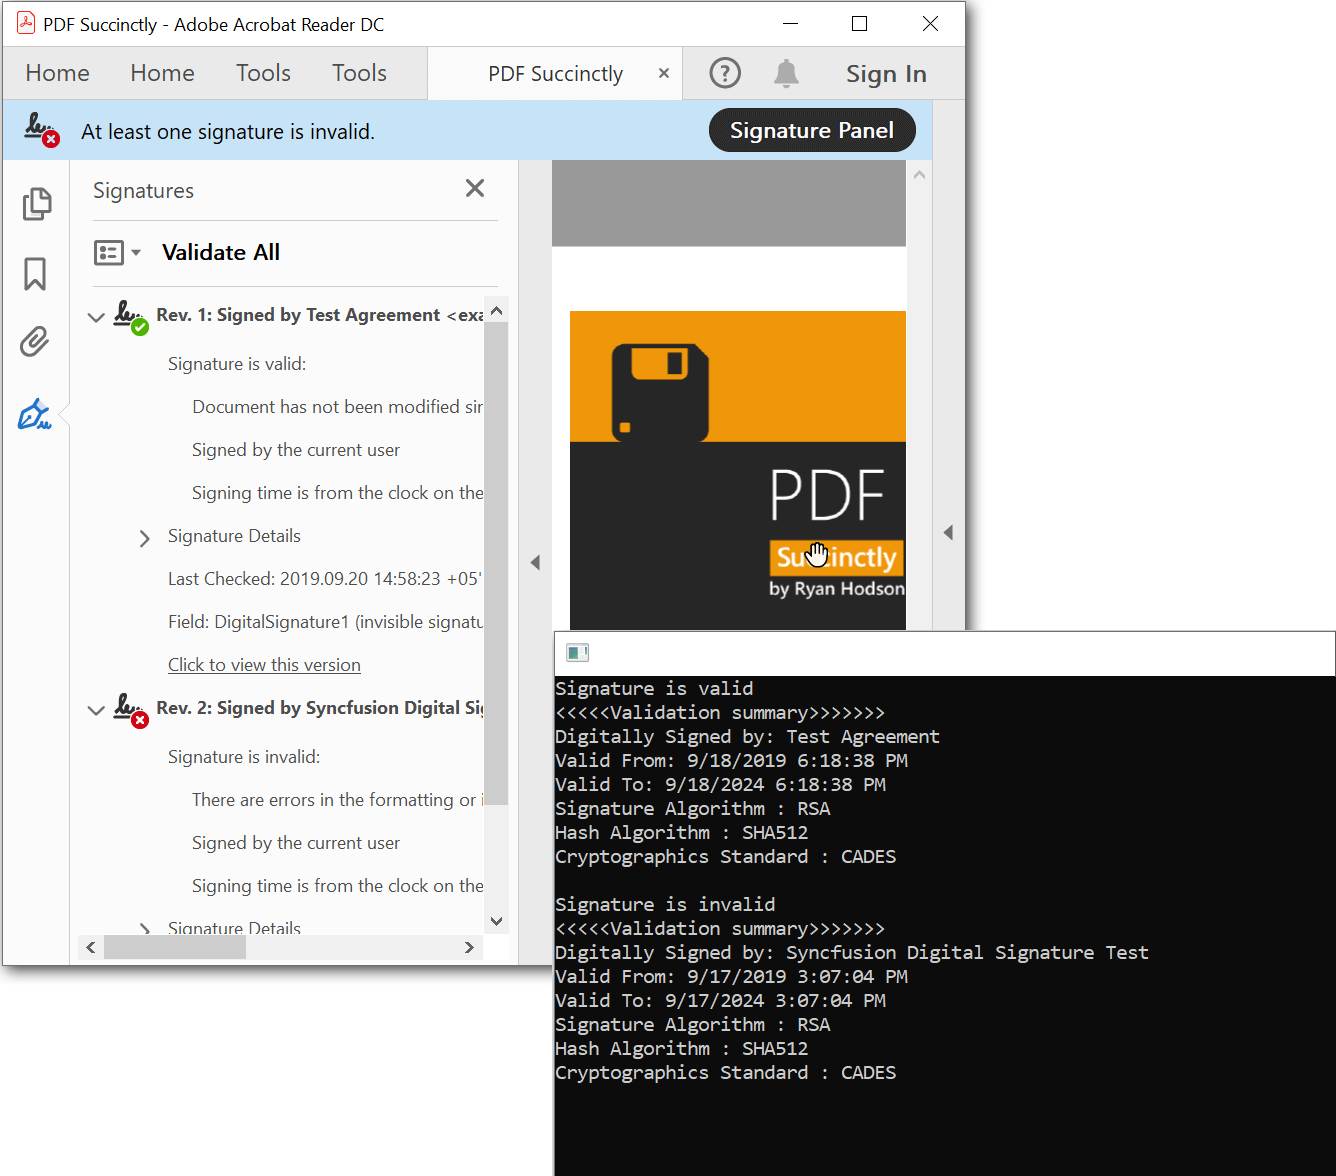Click the Signature Panel button
Screen dimensions: 1336x1176
pos(811,131)
